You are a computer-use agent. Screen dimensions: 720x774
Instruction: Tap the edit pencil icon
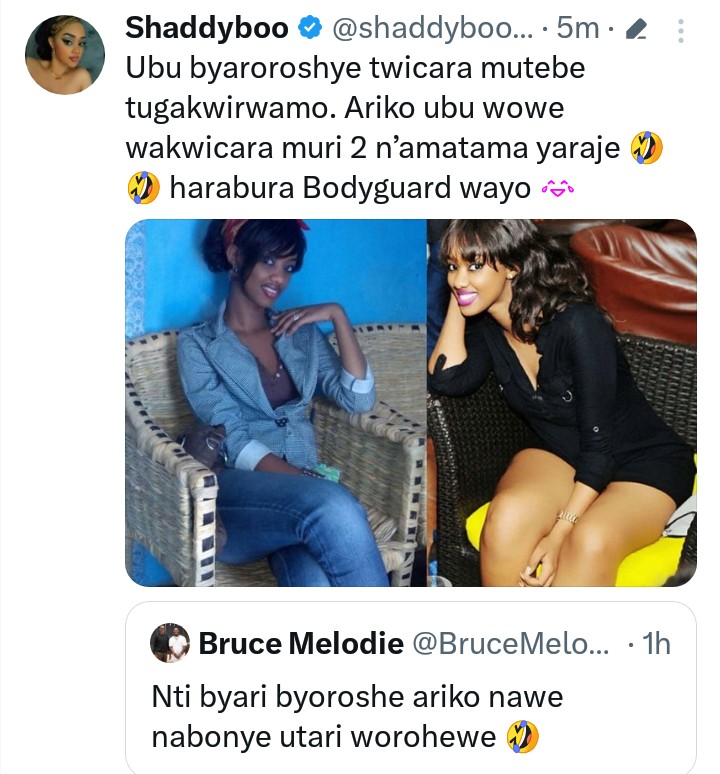pos(636,29)
